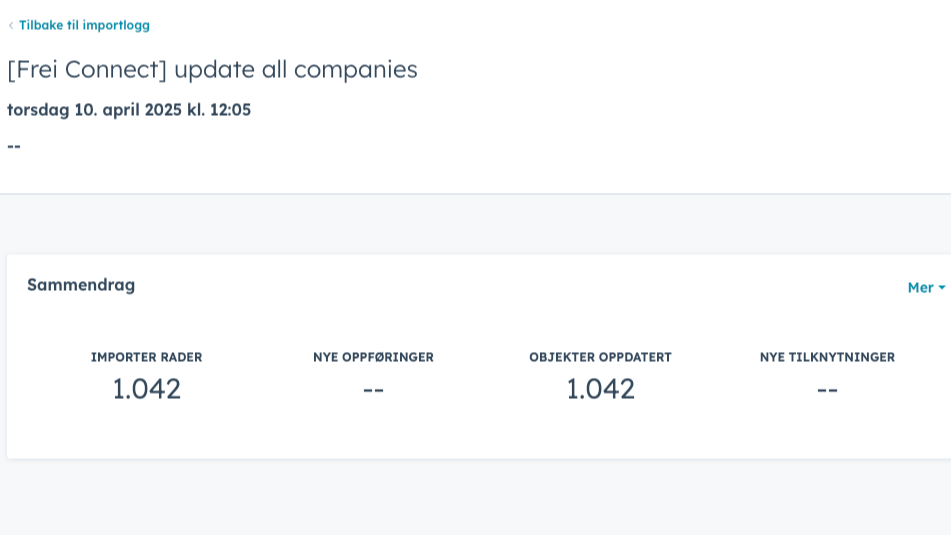Click the '--' placeholder under the date
This screenshot has width=951, height=535.
14,146
